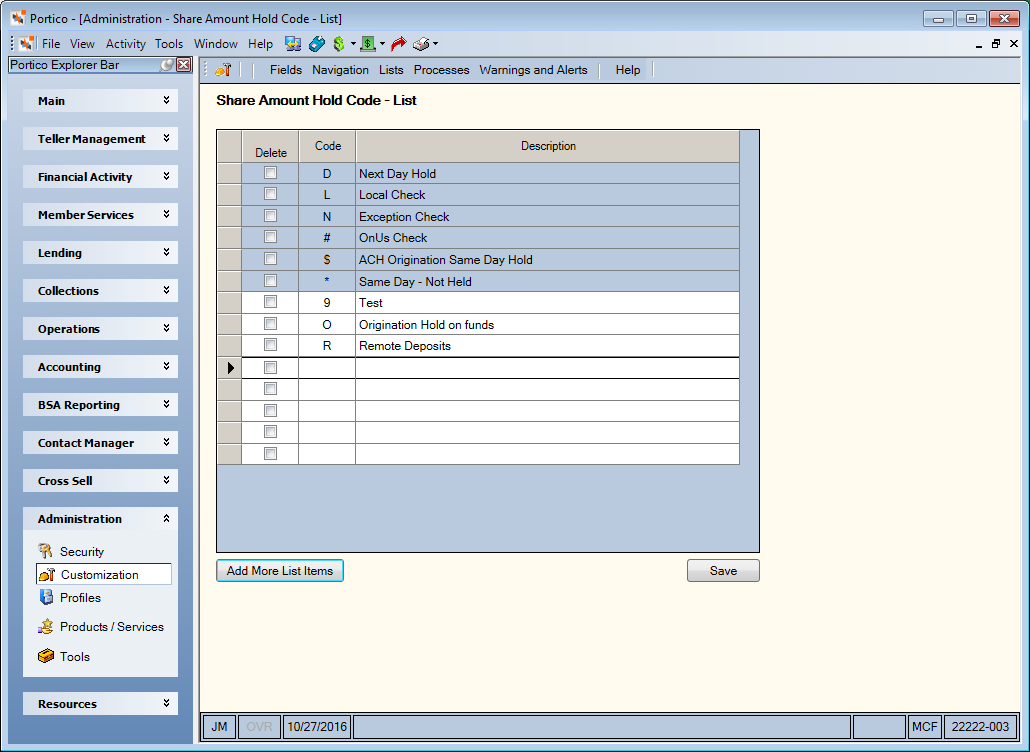Expand the Teller Management section
This screenshot has width=1030, height=752.
(x=101, y=139)
